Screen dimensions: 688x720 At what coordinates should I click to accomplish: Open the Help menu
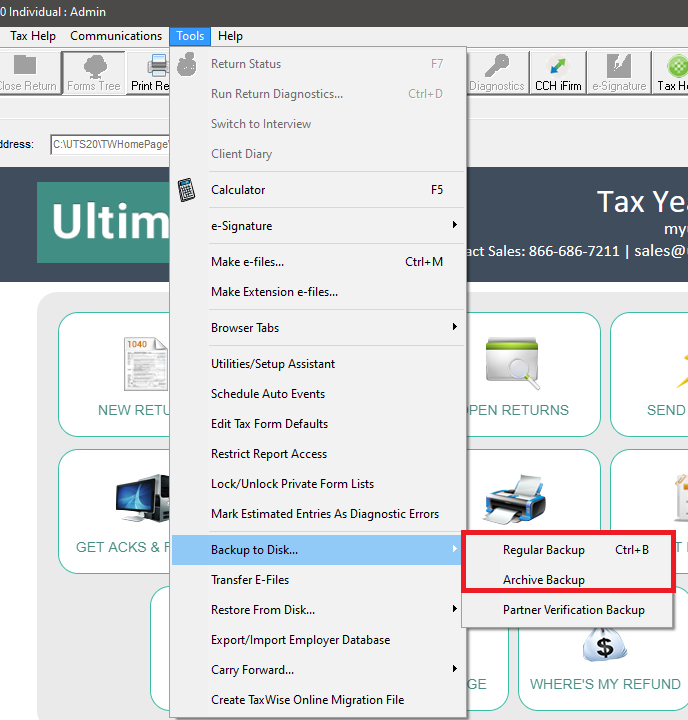point(230,36)
